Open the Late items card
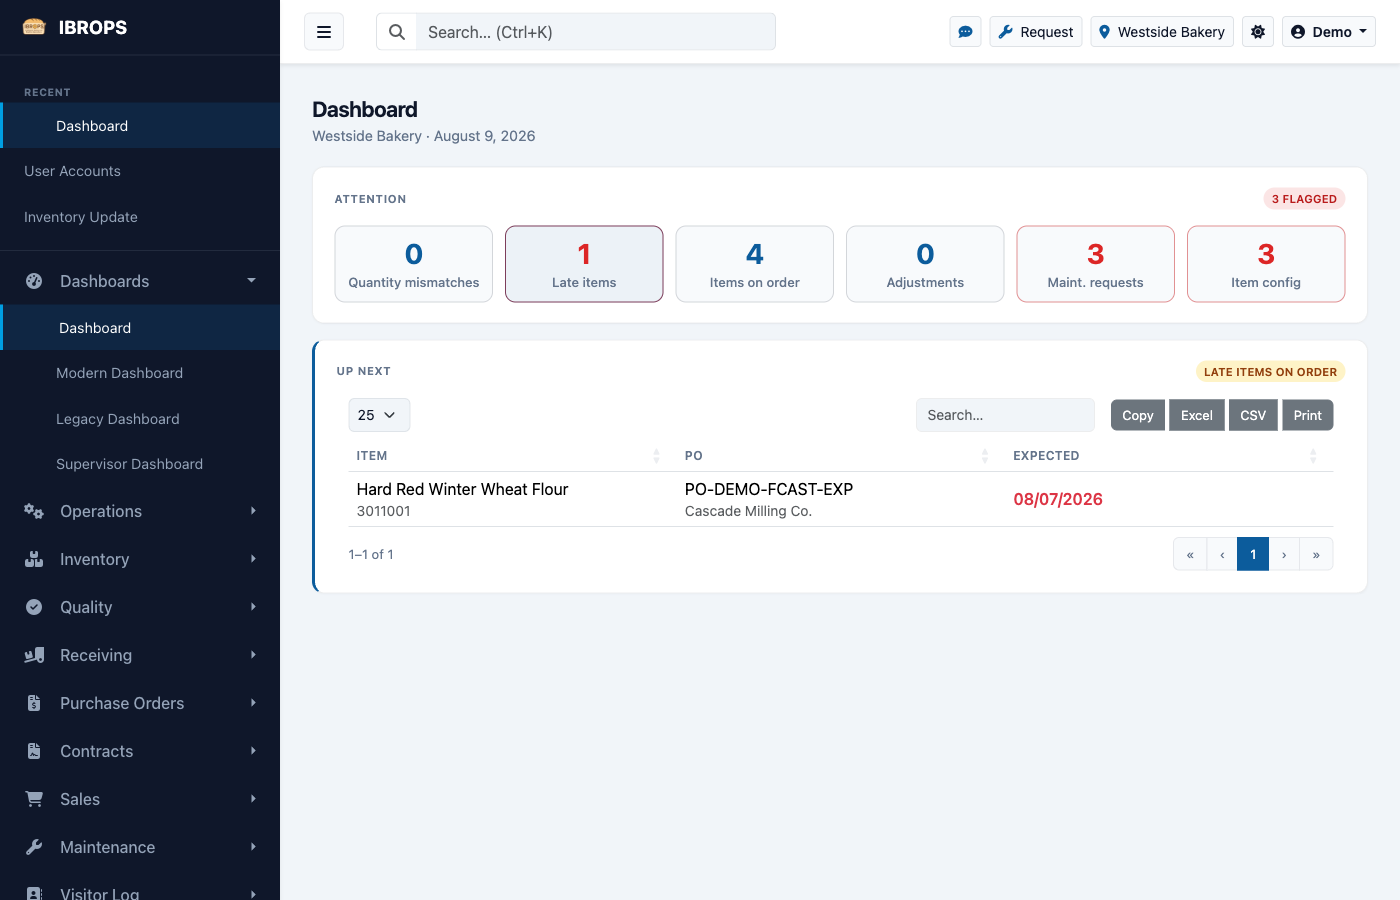Viewport: 1400px width, 900px height. [584, 264]
